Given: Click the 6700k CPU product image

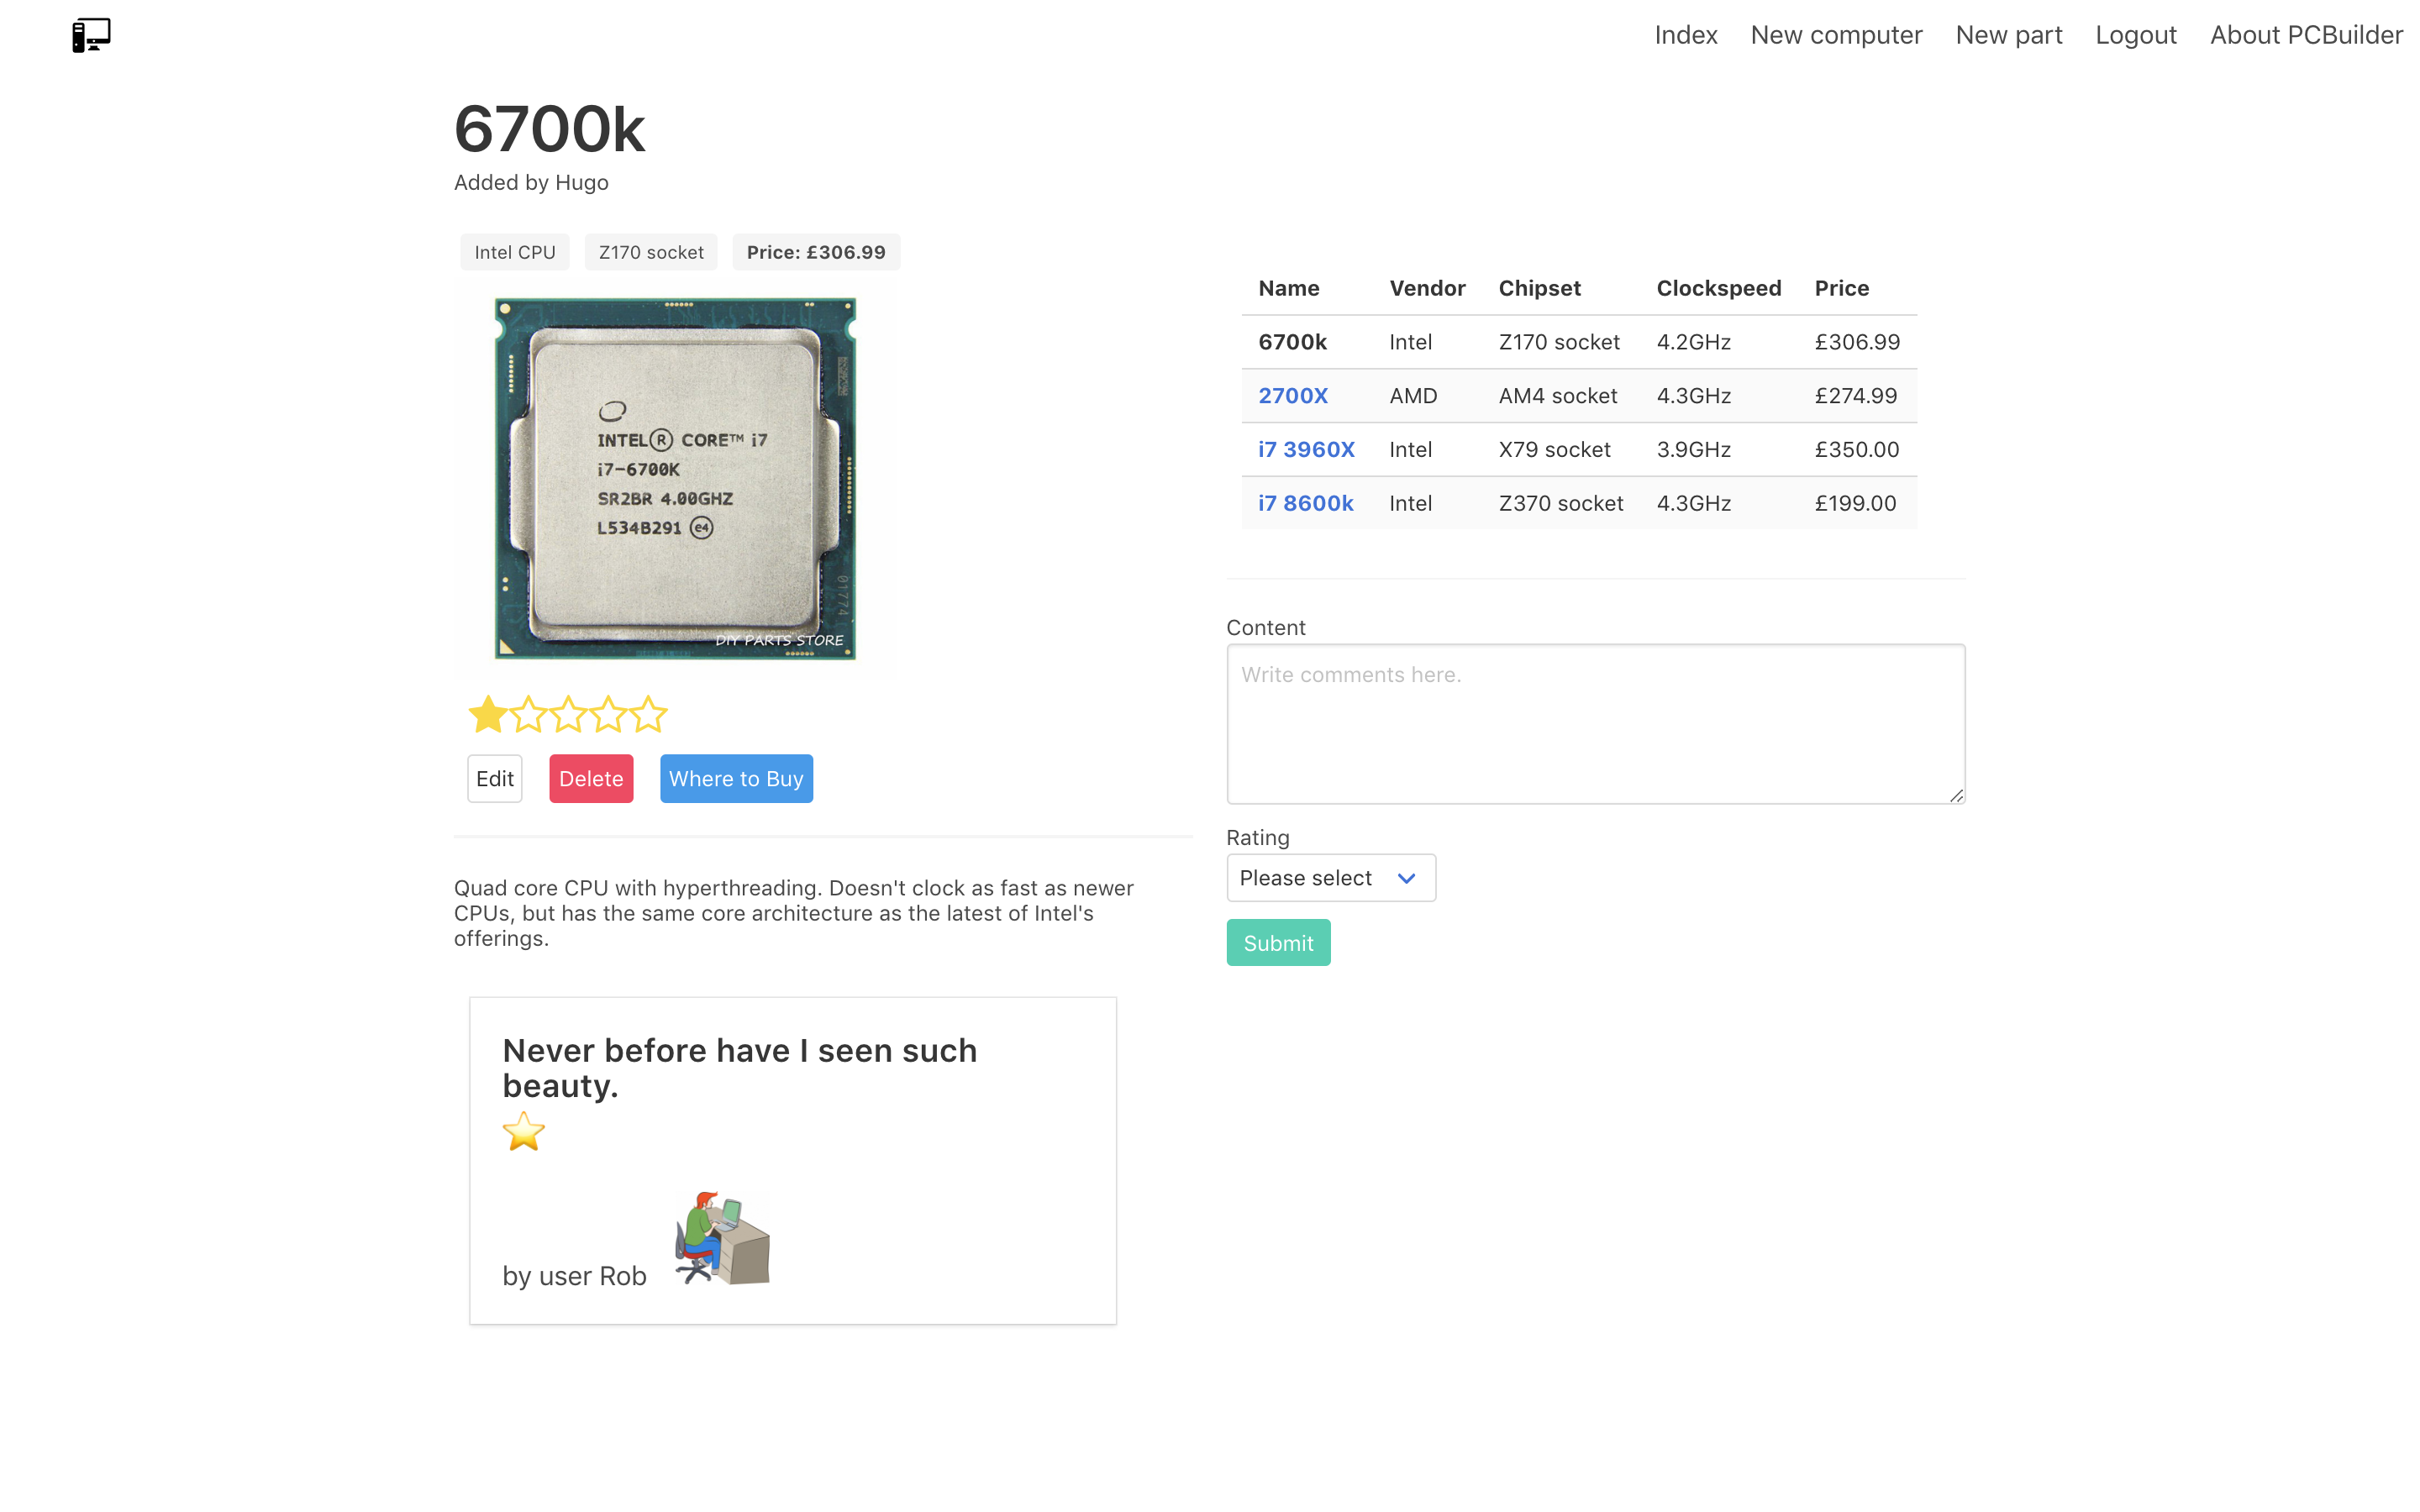Looking at the screenshot, I should point(675,479).
